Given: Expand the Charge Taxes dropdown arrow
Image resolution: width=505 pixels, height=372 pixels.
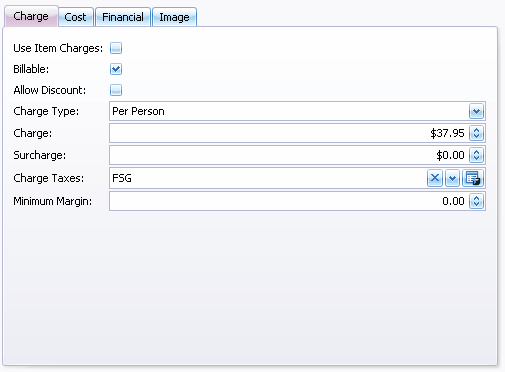Looking at the screenshot, I should click(452, 178).
